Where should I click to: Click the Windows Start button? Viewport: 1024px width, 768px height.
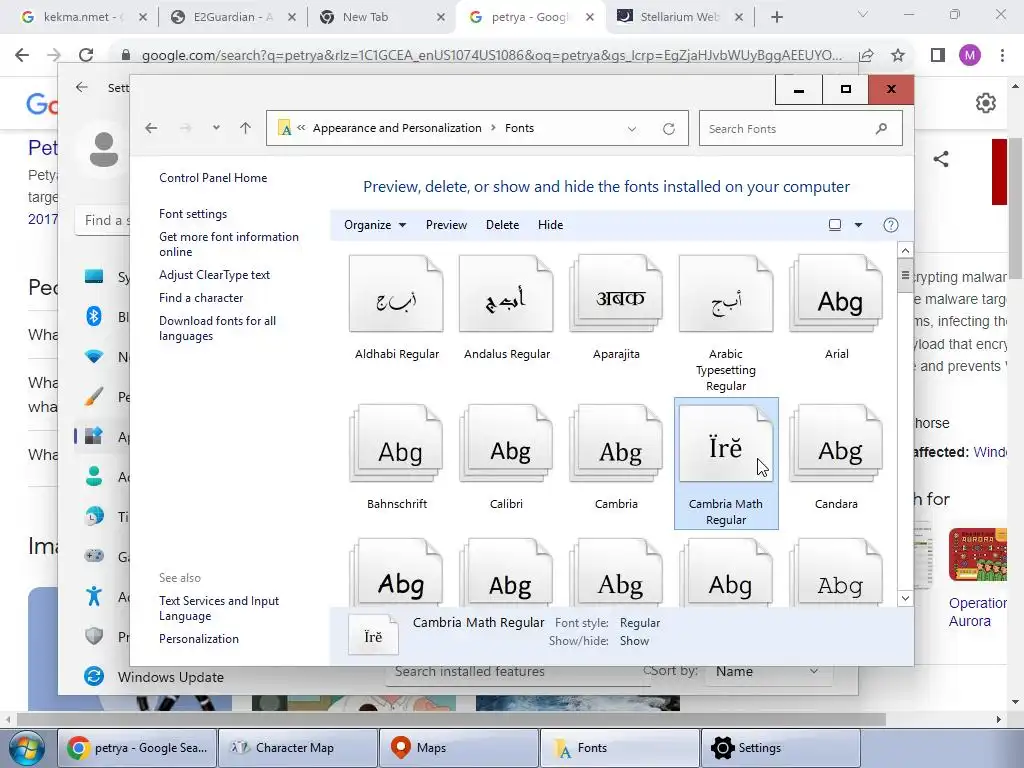[x=27, y=748]
